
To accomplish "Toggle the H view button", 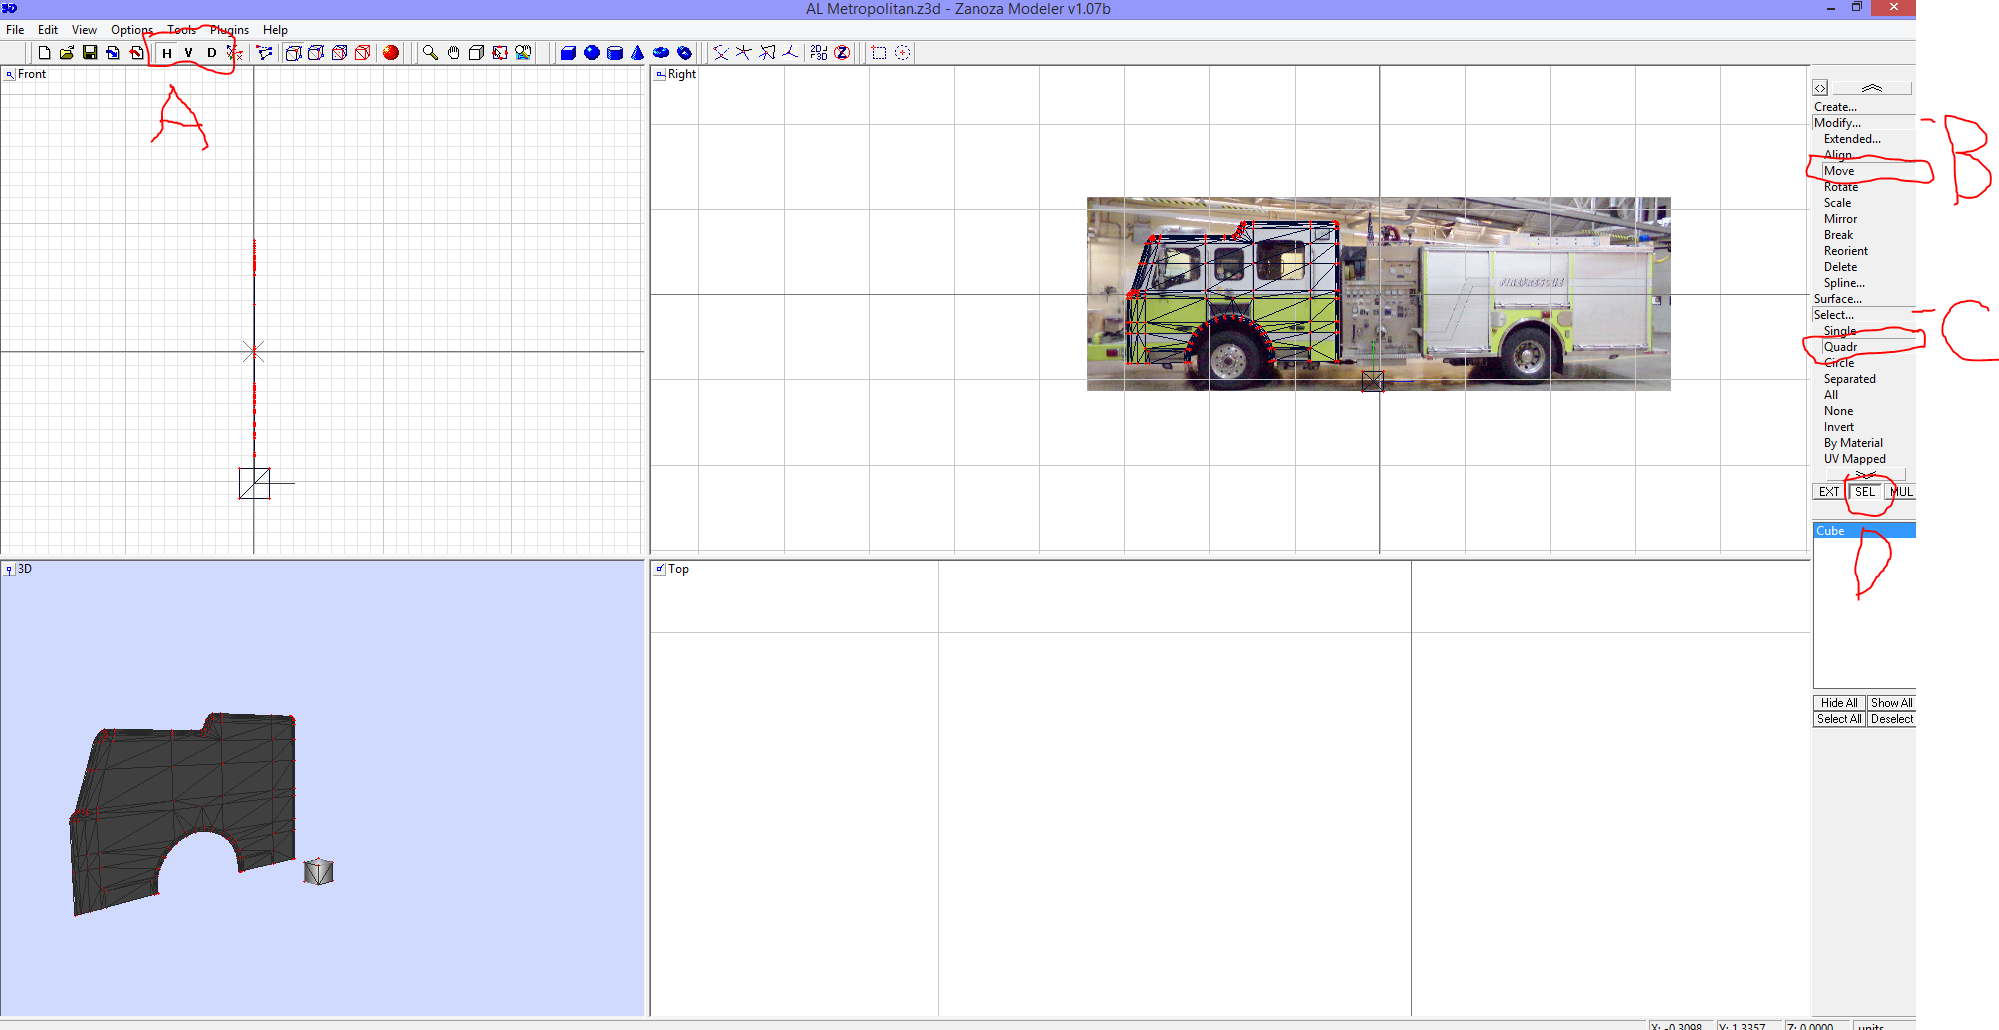I will click(x=165, y=53).
